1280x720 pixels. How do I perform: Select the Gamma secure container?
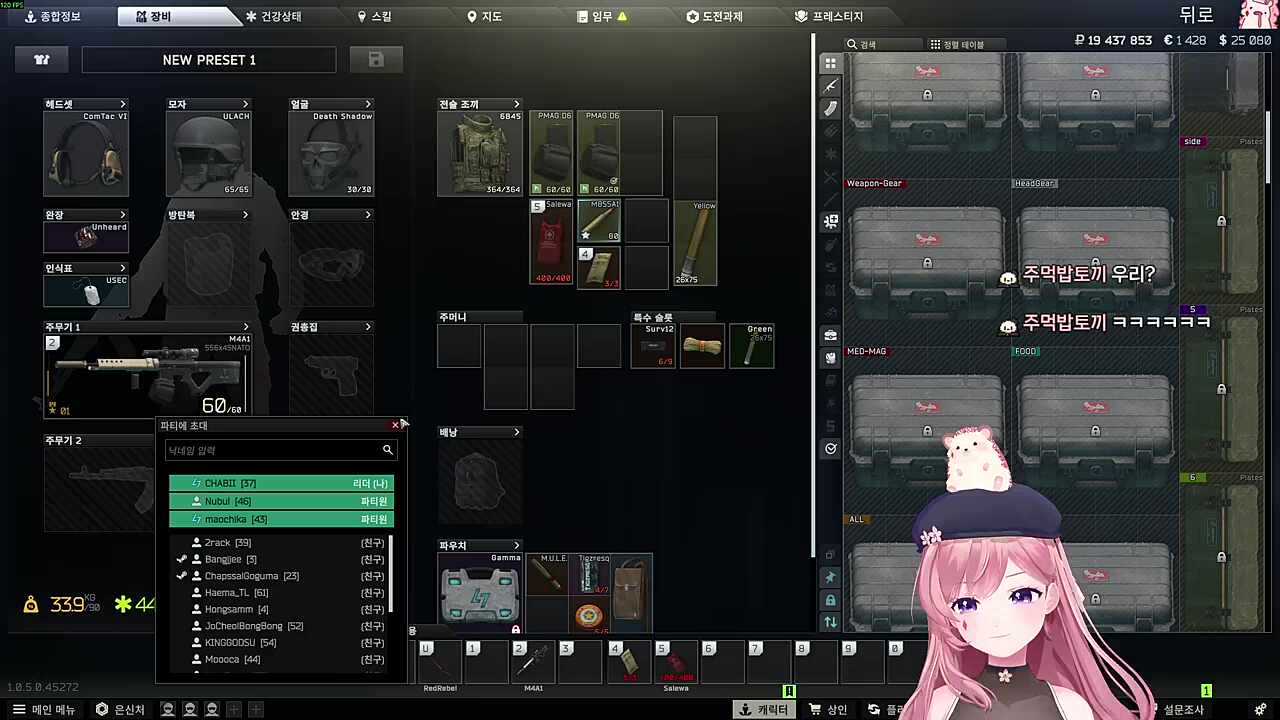480,594
